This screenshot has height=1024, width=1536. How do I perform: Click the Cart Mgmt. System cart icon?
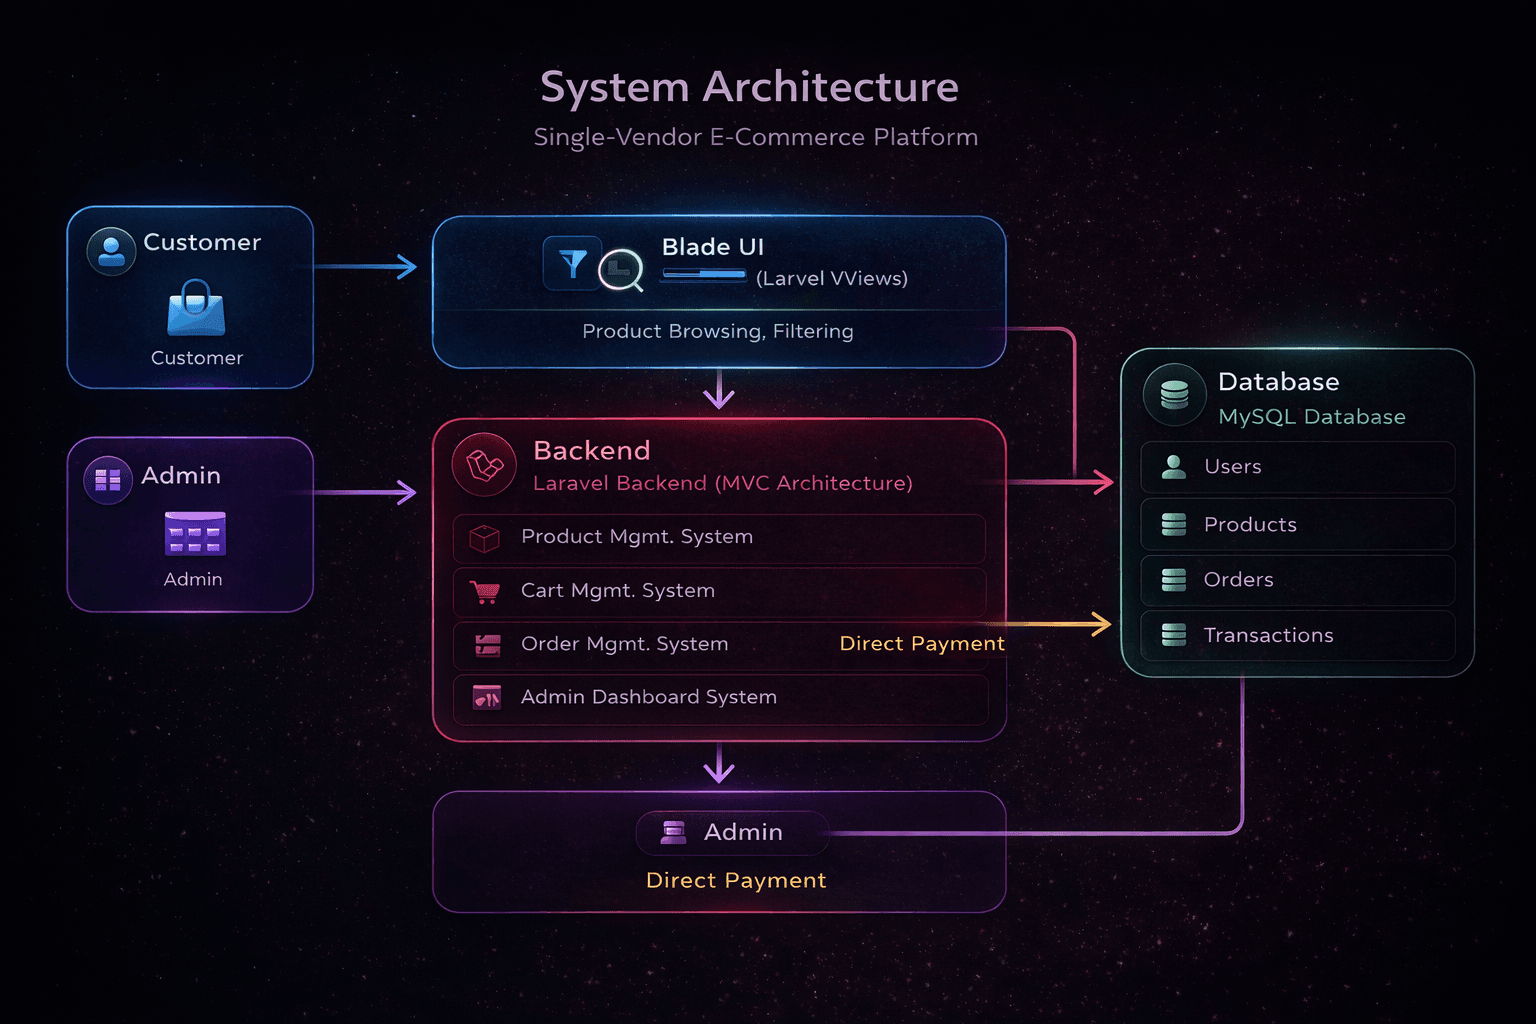pos(485,592)
